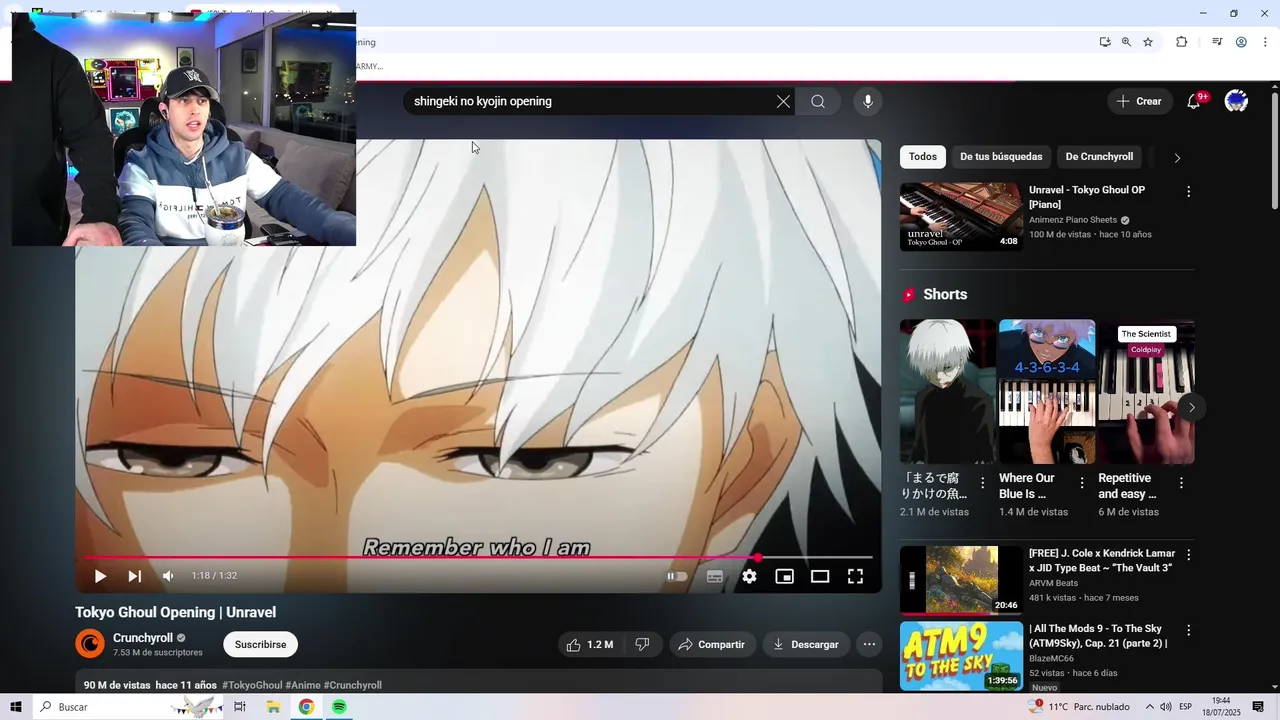Open player settings gear
This screenshot has width=1280, height=720.
pos(749,576)
